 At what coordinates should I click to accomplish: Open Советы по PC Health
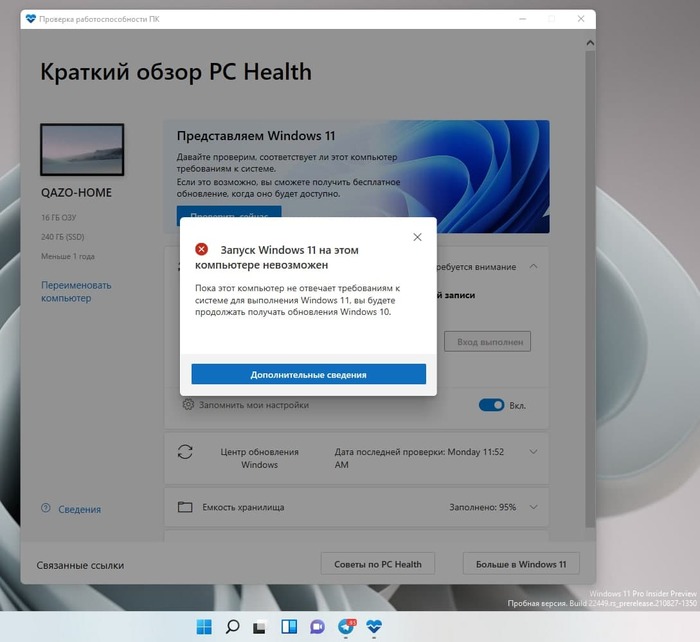pos(378,564)
